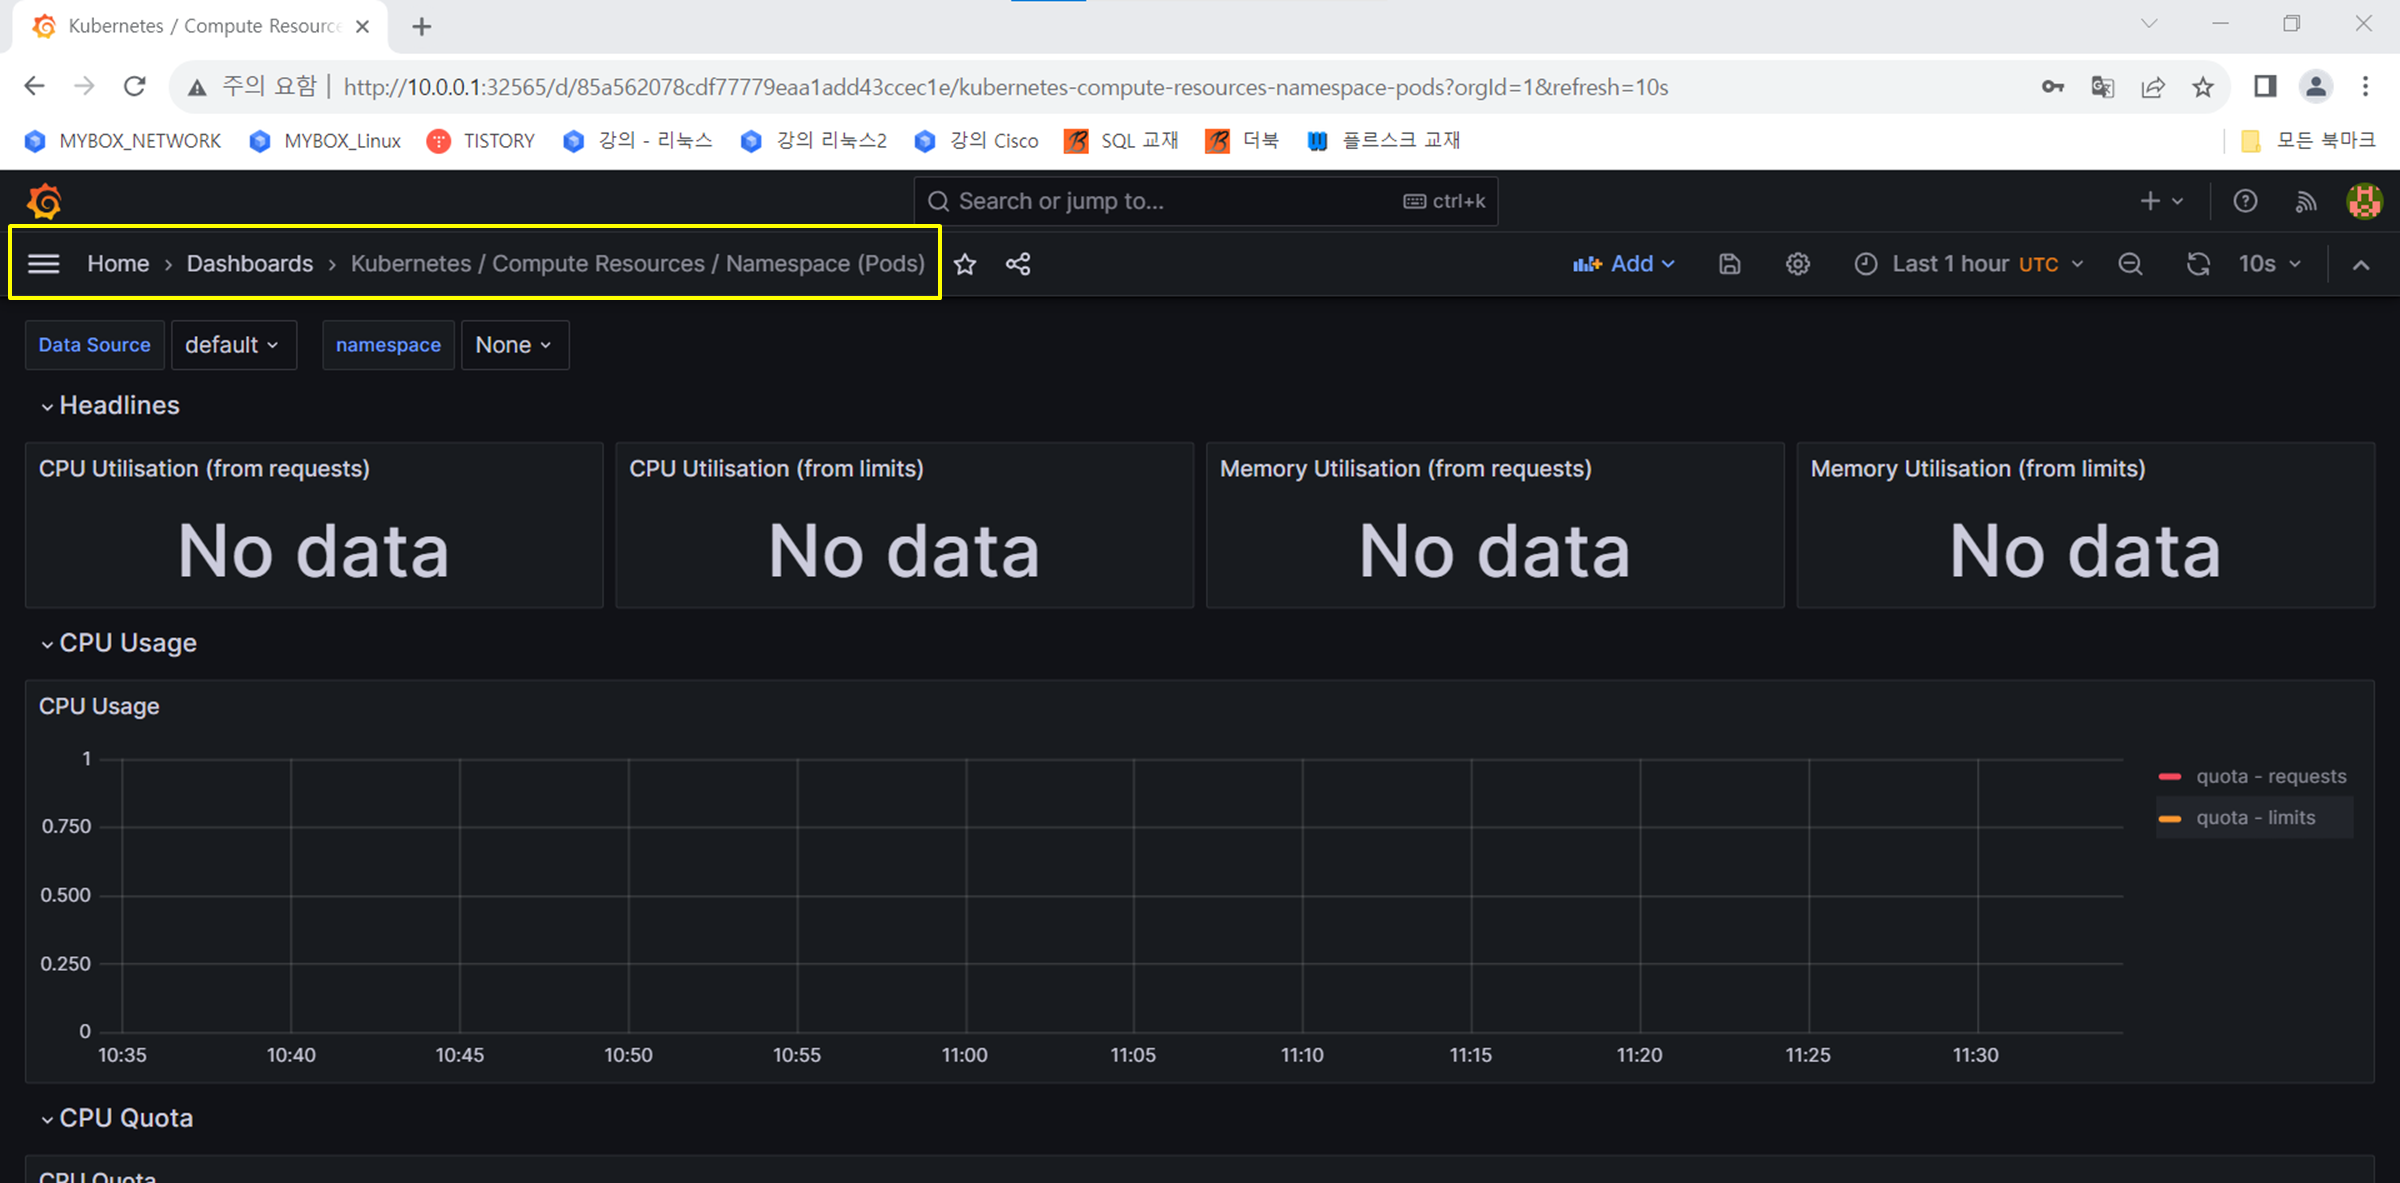
Task: Open the Add panel dropdown
Action: [x=1624, y=264]
